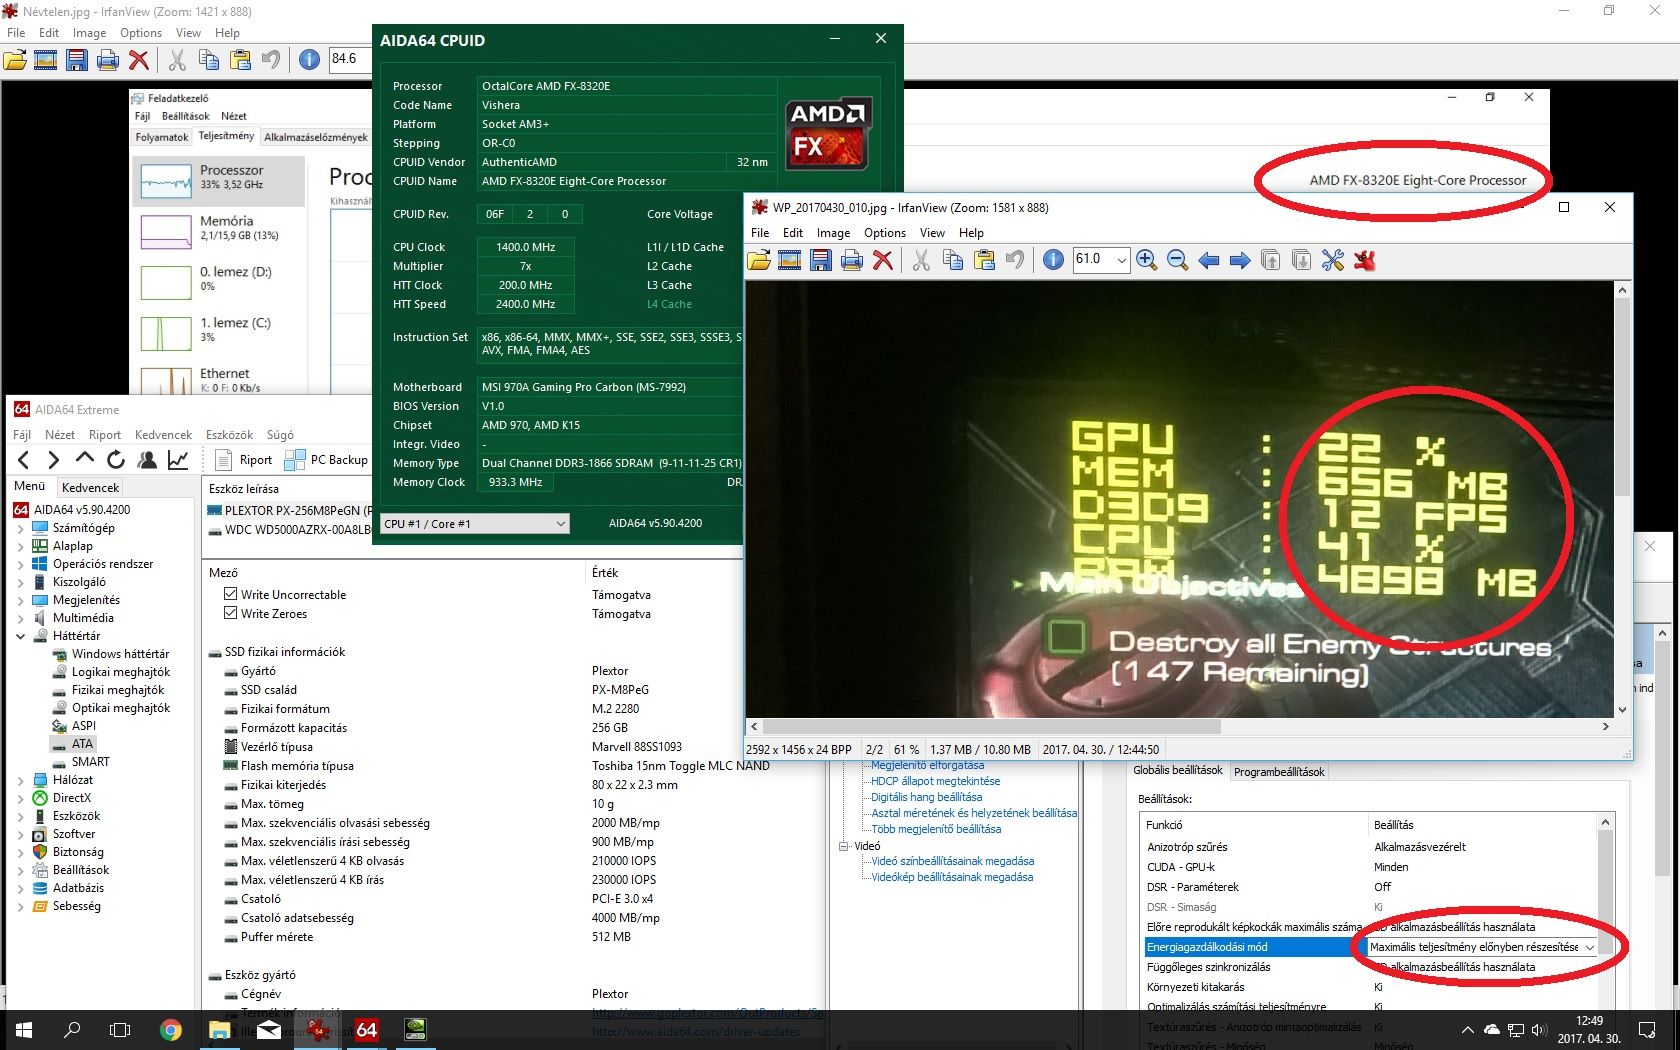The image size is (1680, 1050).
Task: Copy the WP_20170430_010.jpg image to clipboard
Action: (x=953, y=260)
